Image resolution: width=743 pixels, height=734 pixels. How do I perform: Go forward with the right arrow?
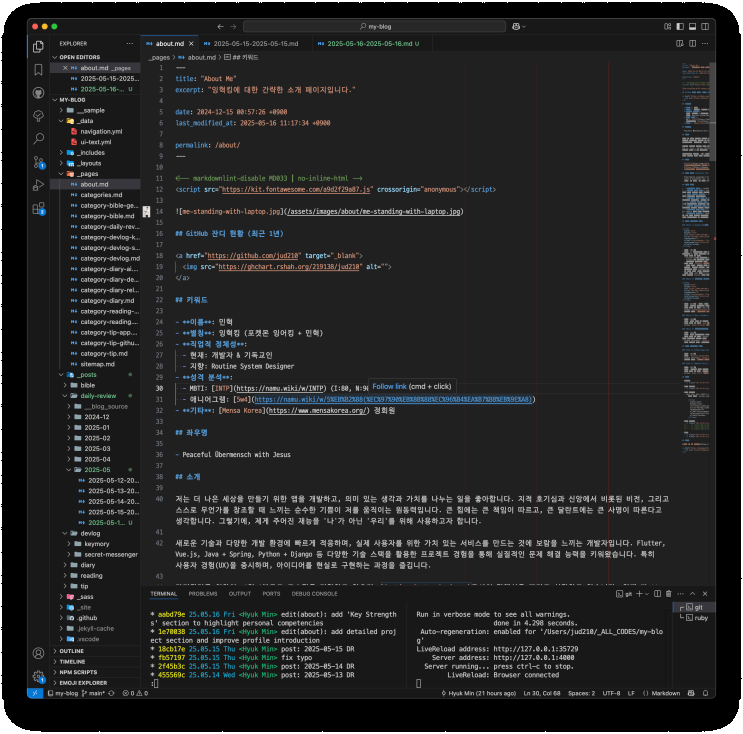(x=233, y=27)
